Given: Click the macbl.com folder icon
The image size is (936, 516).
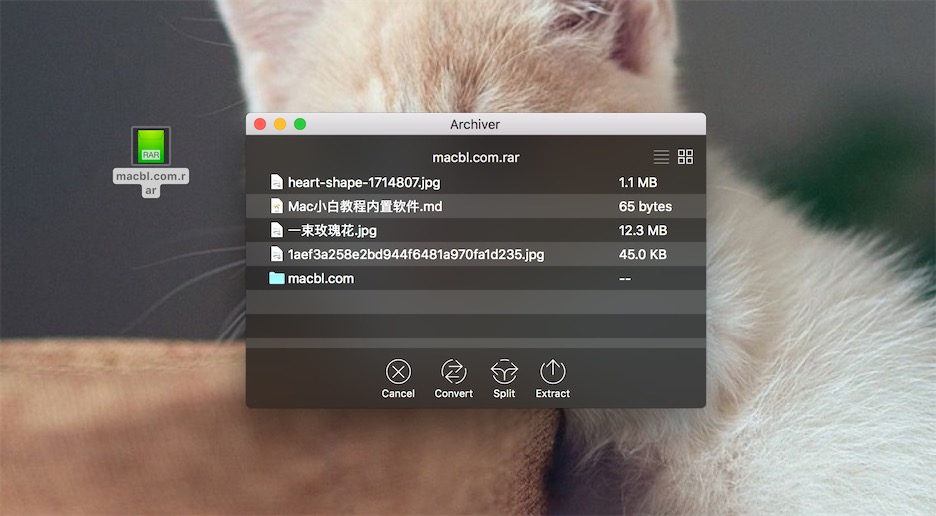Looking at the screenshot, I should click(276, 278).
